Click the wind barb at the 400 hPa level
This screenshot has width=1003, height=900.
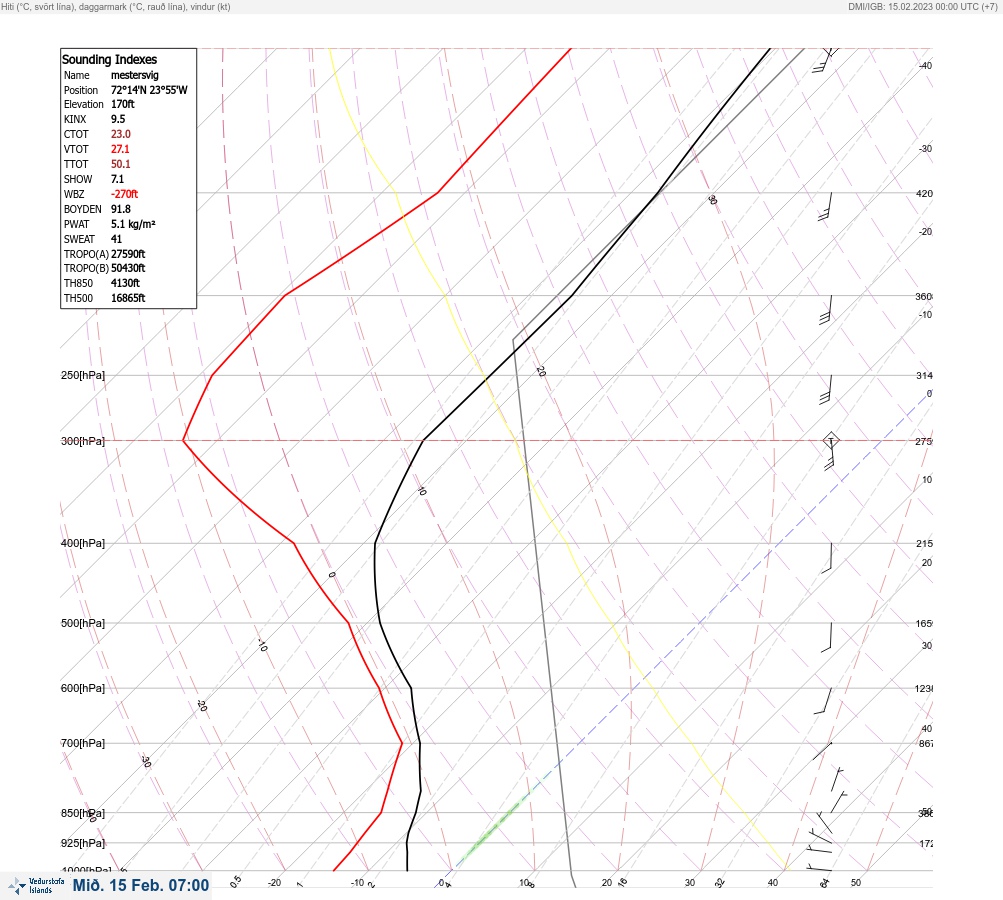(828, 557)
